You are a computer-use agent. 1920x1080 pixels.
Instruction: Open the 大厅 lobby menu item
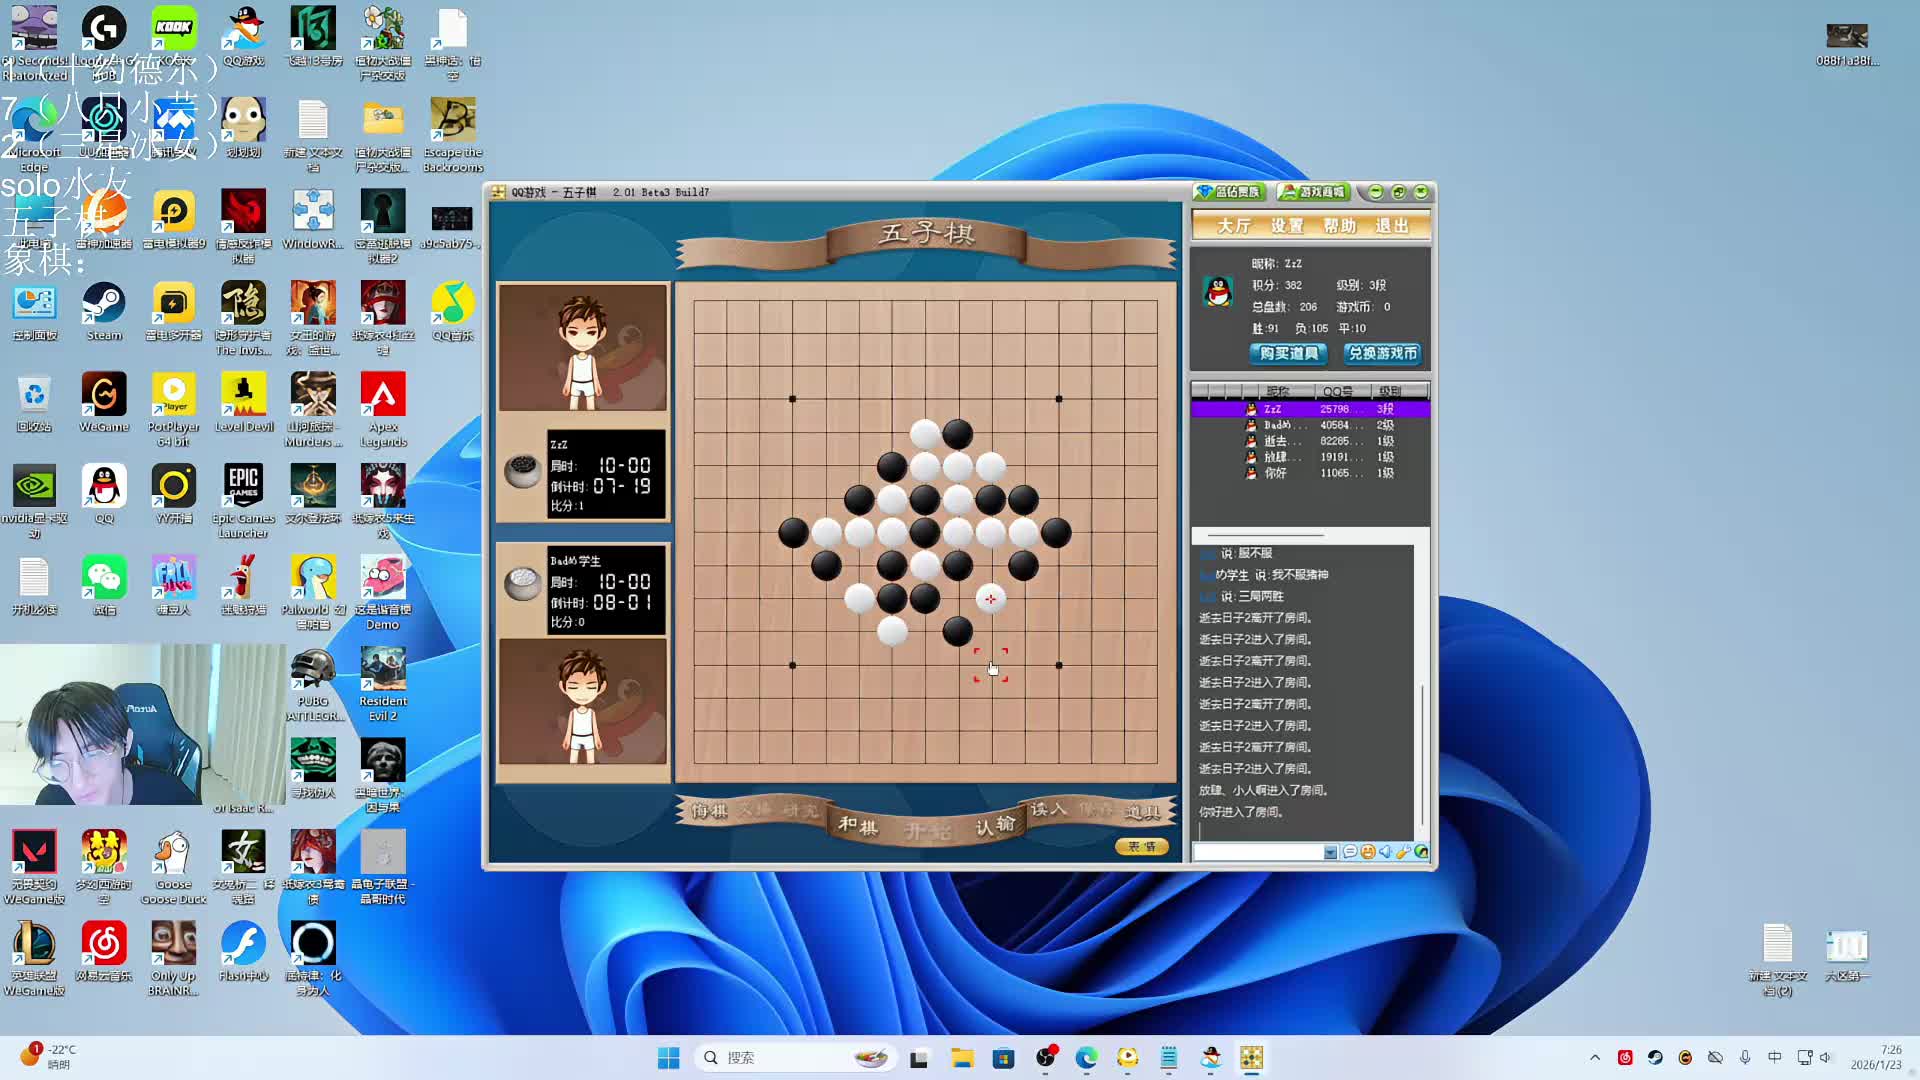coord(1233,226)
